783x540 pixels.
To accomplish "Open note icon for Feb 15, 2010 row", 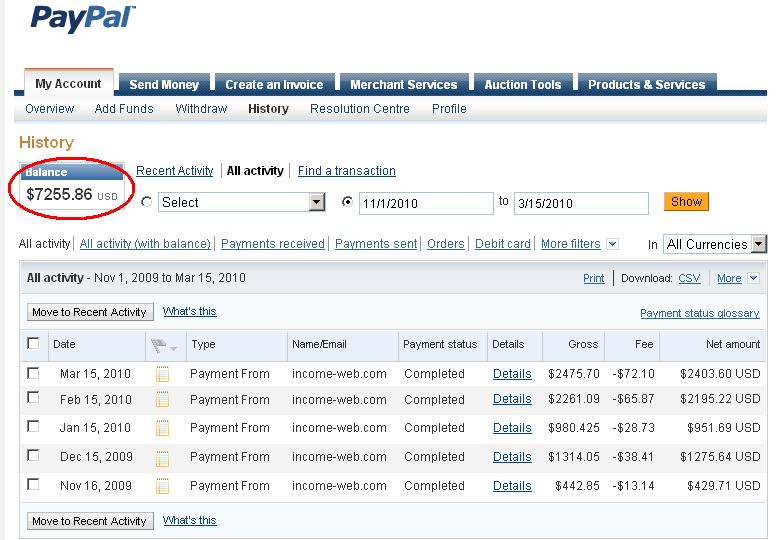I will 162,400.
